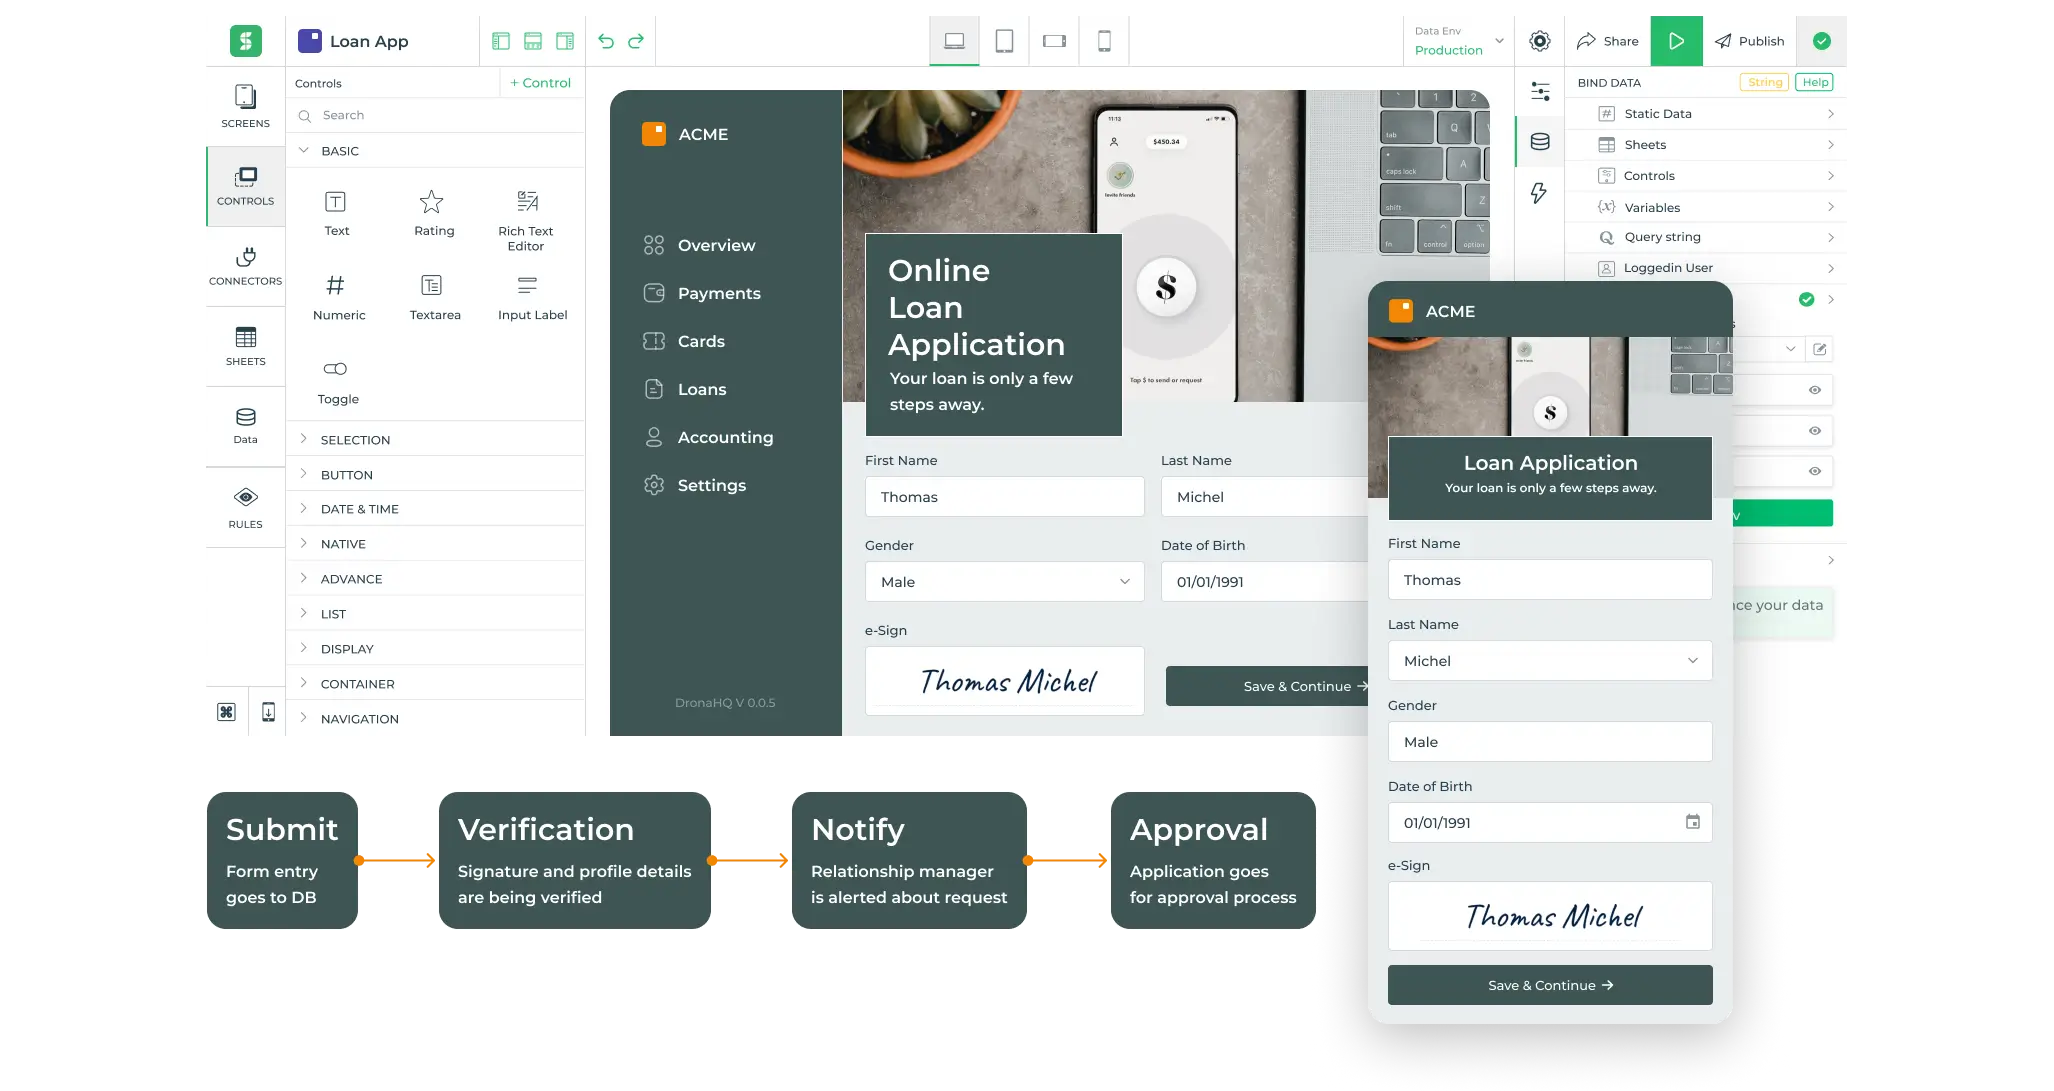Image resolution: width=2054 pixels, height=1091 pixels.
Task: Switch to mobile phone preview
Action: [x=1104, y=41]
